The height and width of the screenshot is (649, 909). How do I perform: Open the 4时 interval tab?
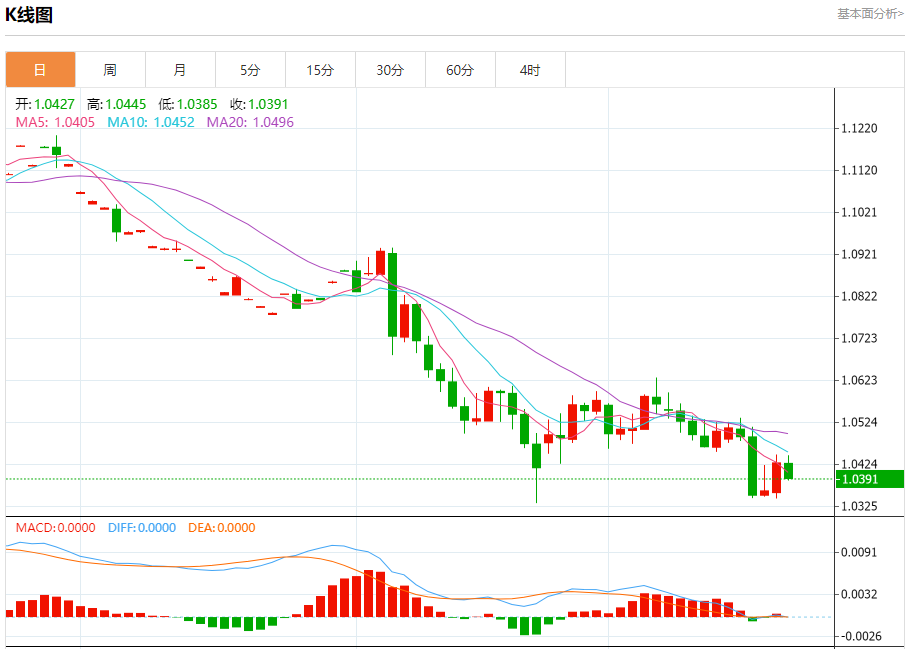tap(530, 70)
